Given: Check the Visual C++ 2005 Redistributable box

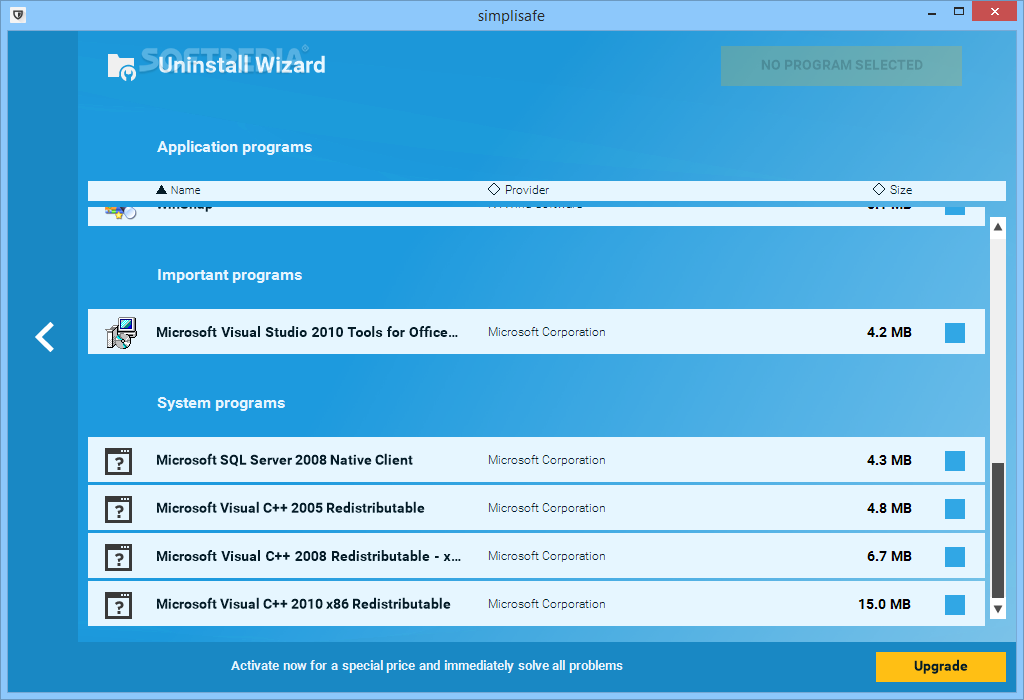Looking at the screenshot, I should (955, 509).
